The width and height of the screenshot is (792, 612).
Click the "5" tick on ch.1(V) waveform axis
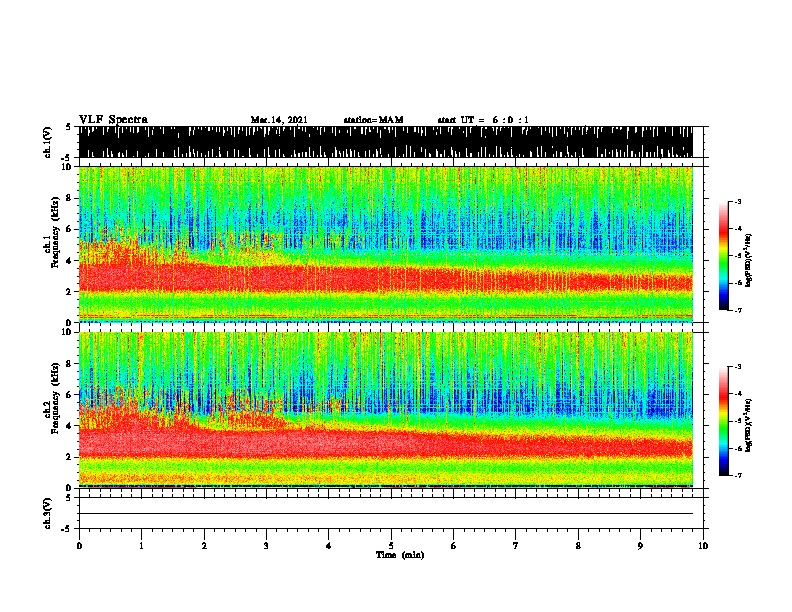pyautogui.click(x=69, y=127)
